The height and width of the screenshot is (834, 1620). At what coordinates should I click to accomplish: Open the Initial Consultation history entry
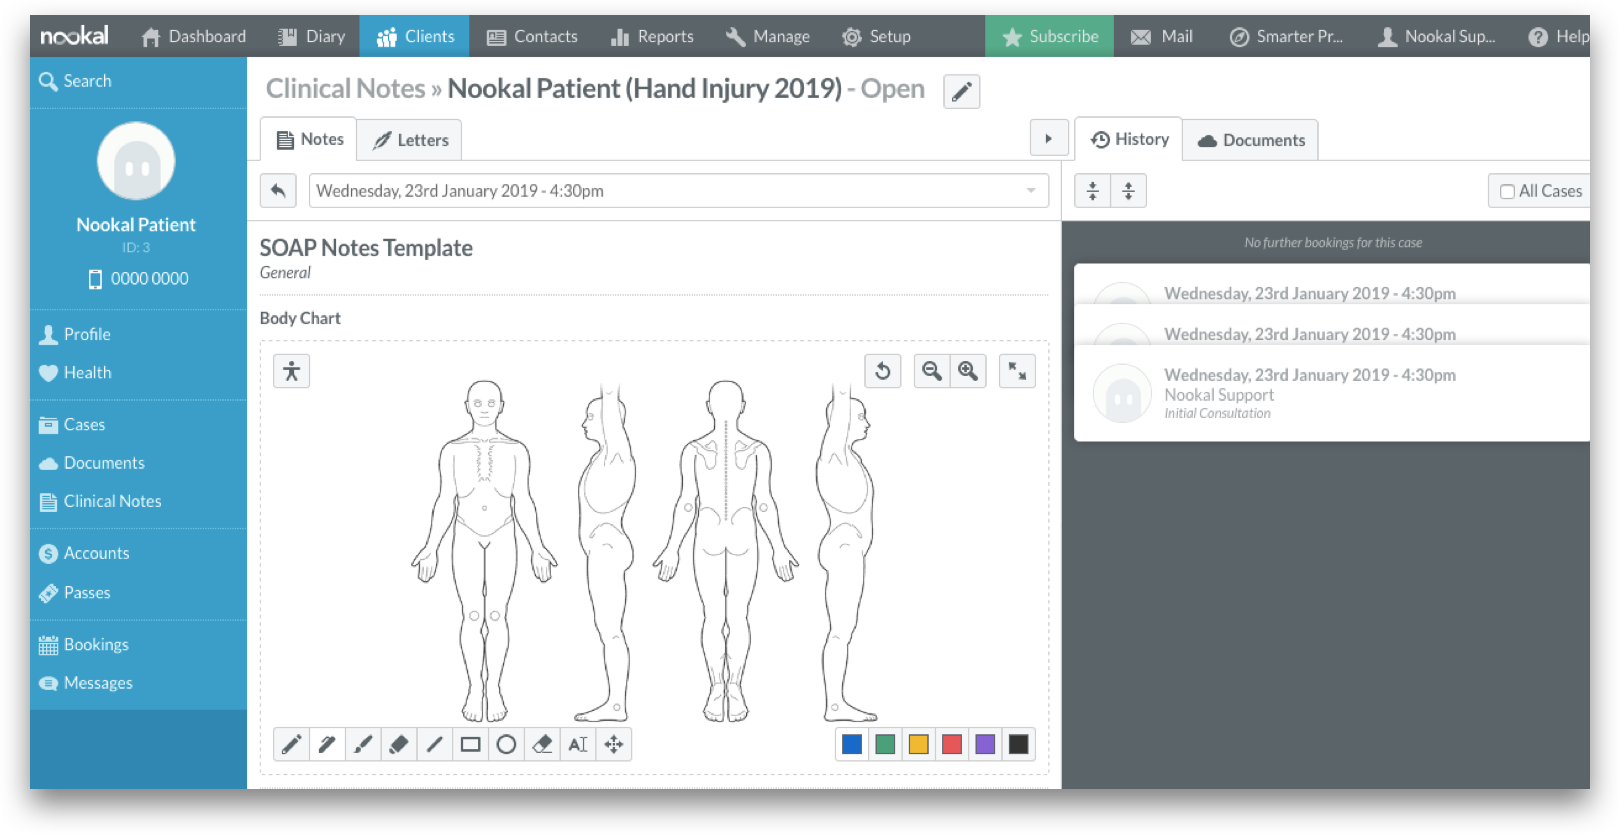click(1332, 393)
